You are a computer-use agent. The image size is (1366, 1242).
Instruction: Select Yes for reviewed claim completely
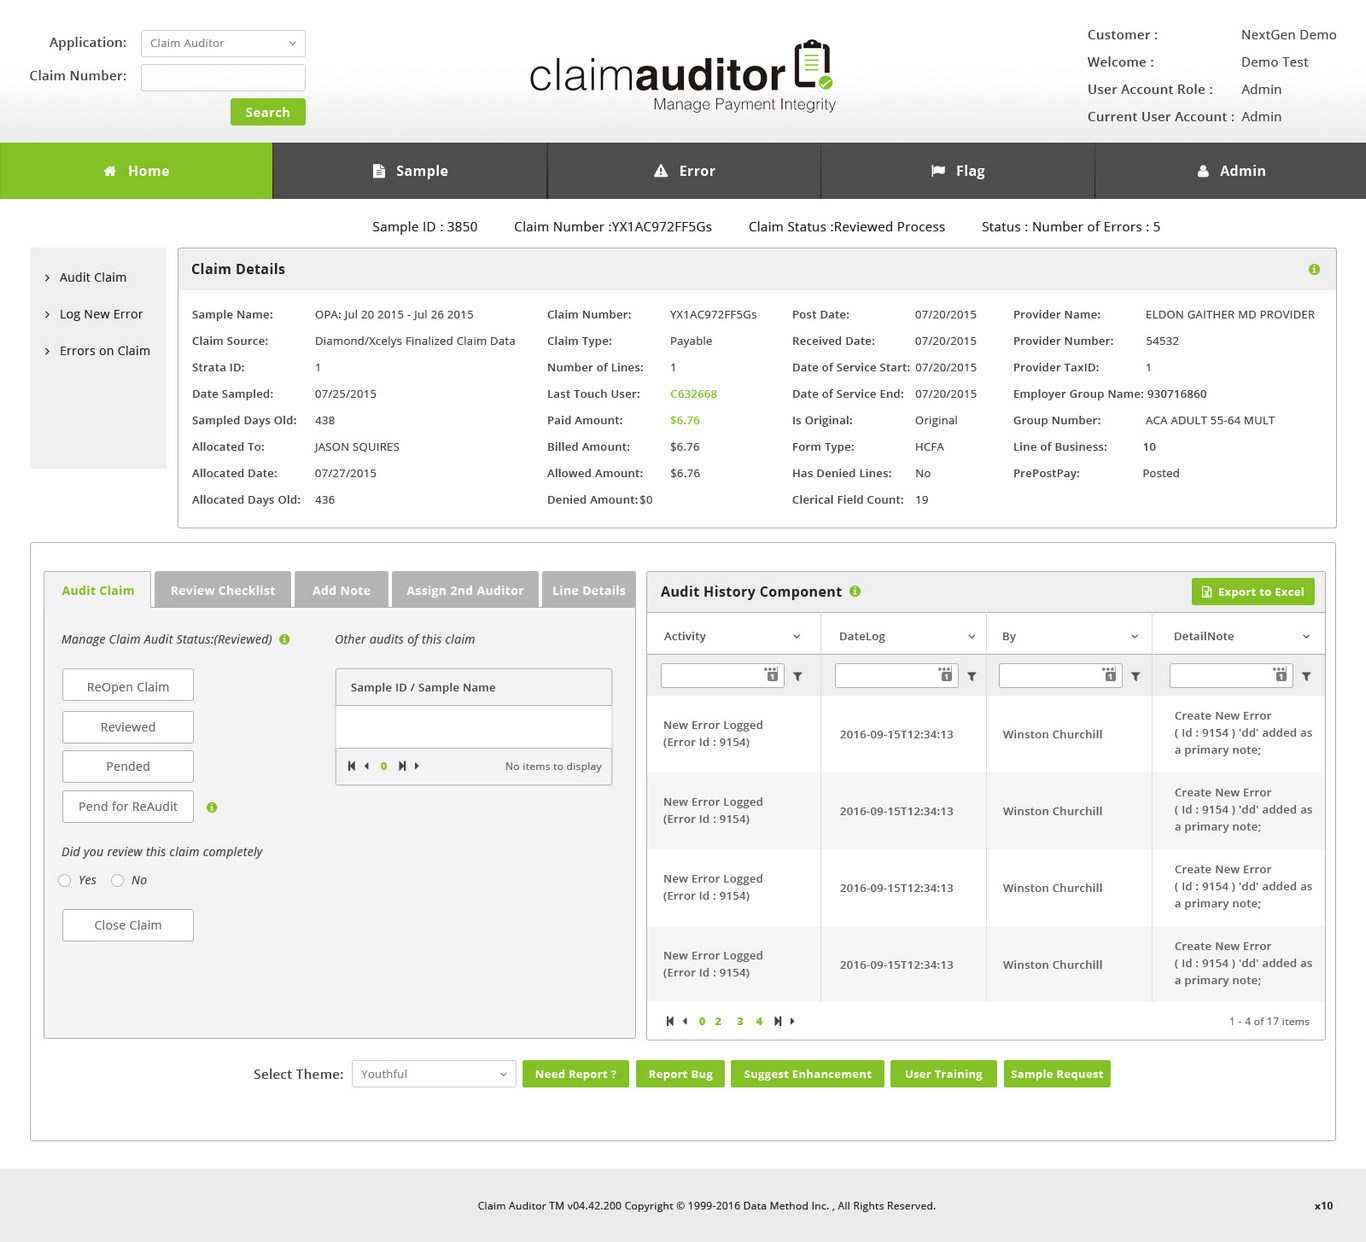coord(65,881)
